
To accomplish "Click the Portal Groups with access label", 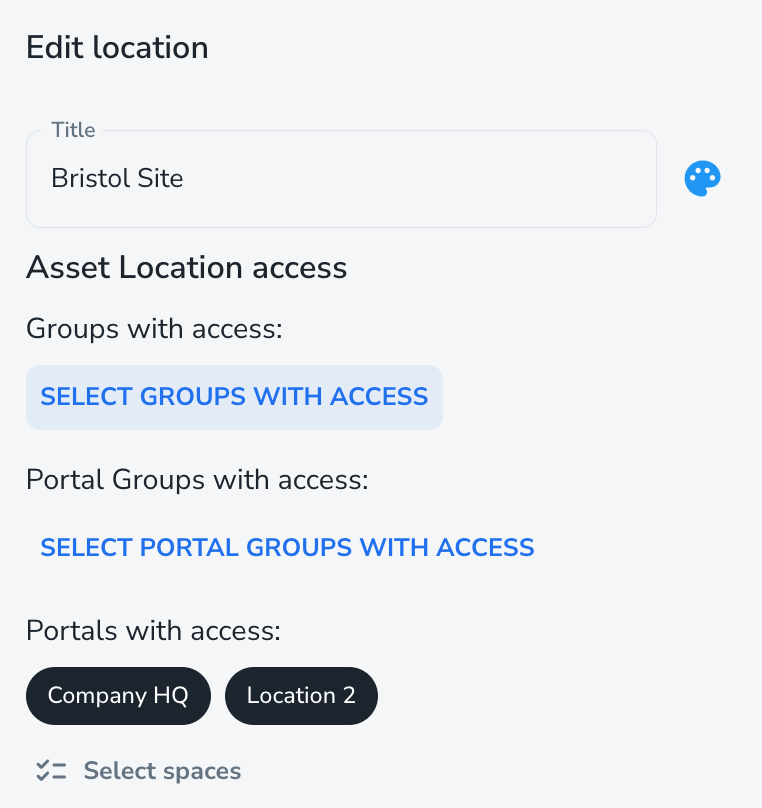I will pos(197,480).
